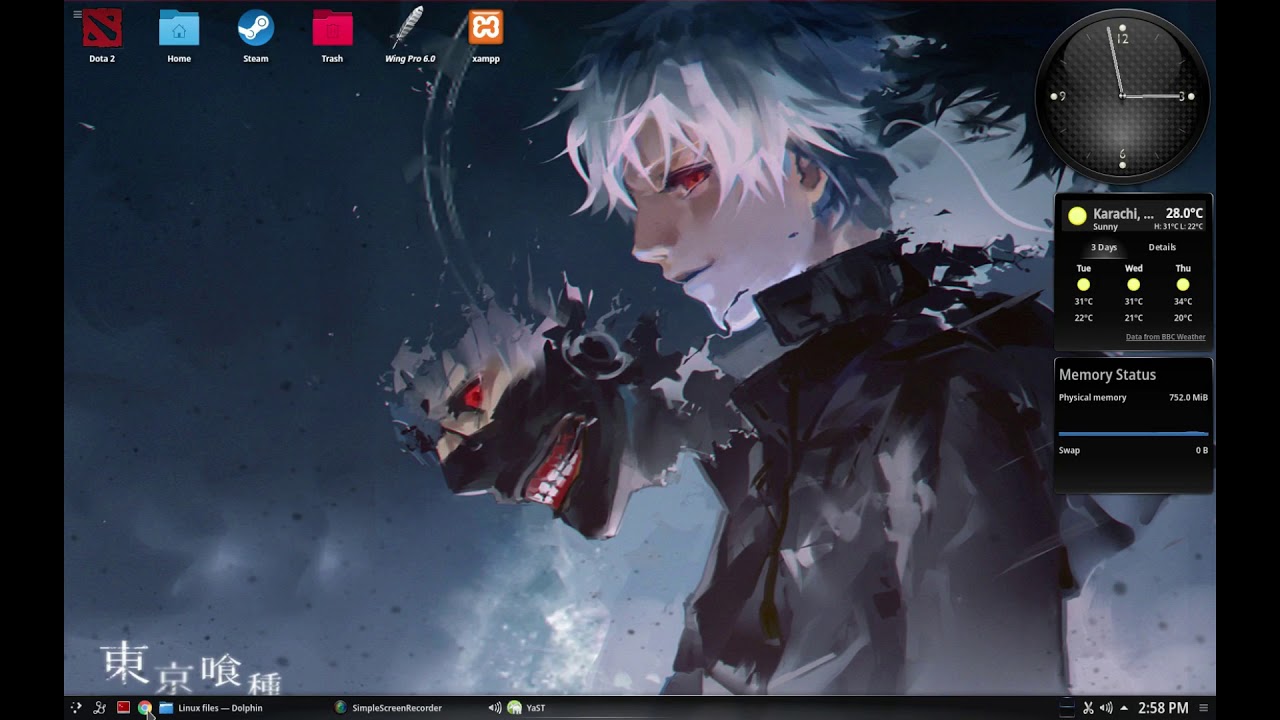Open the virtual desktop pager
Screen dimensions: 1280x720
(x=1067, y=708)
